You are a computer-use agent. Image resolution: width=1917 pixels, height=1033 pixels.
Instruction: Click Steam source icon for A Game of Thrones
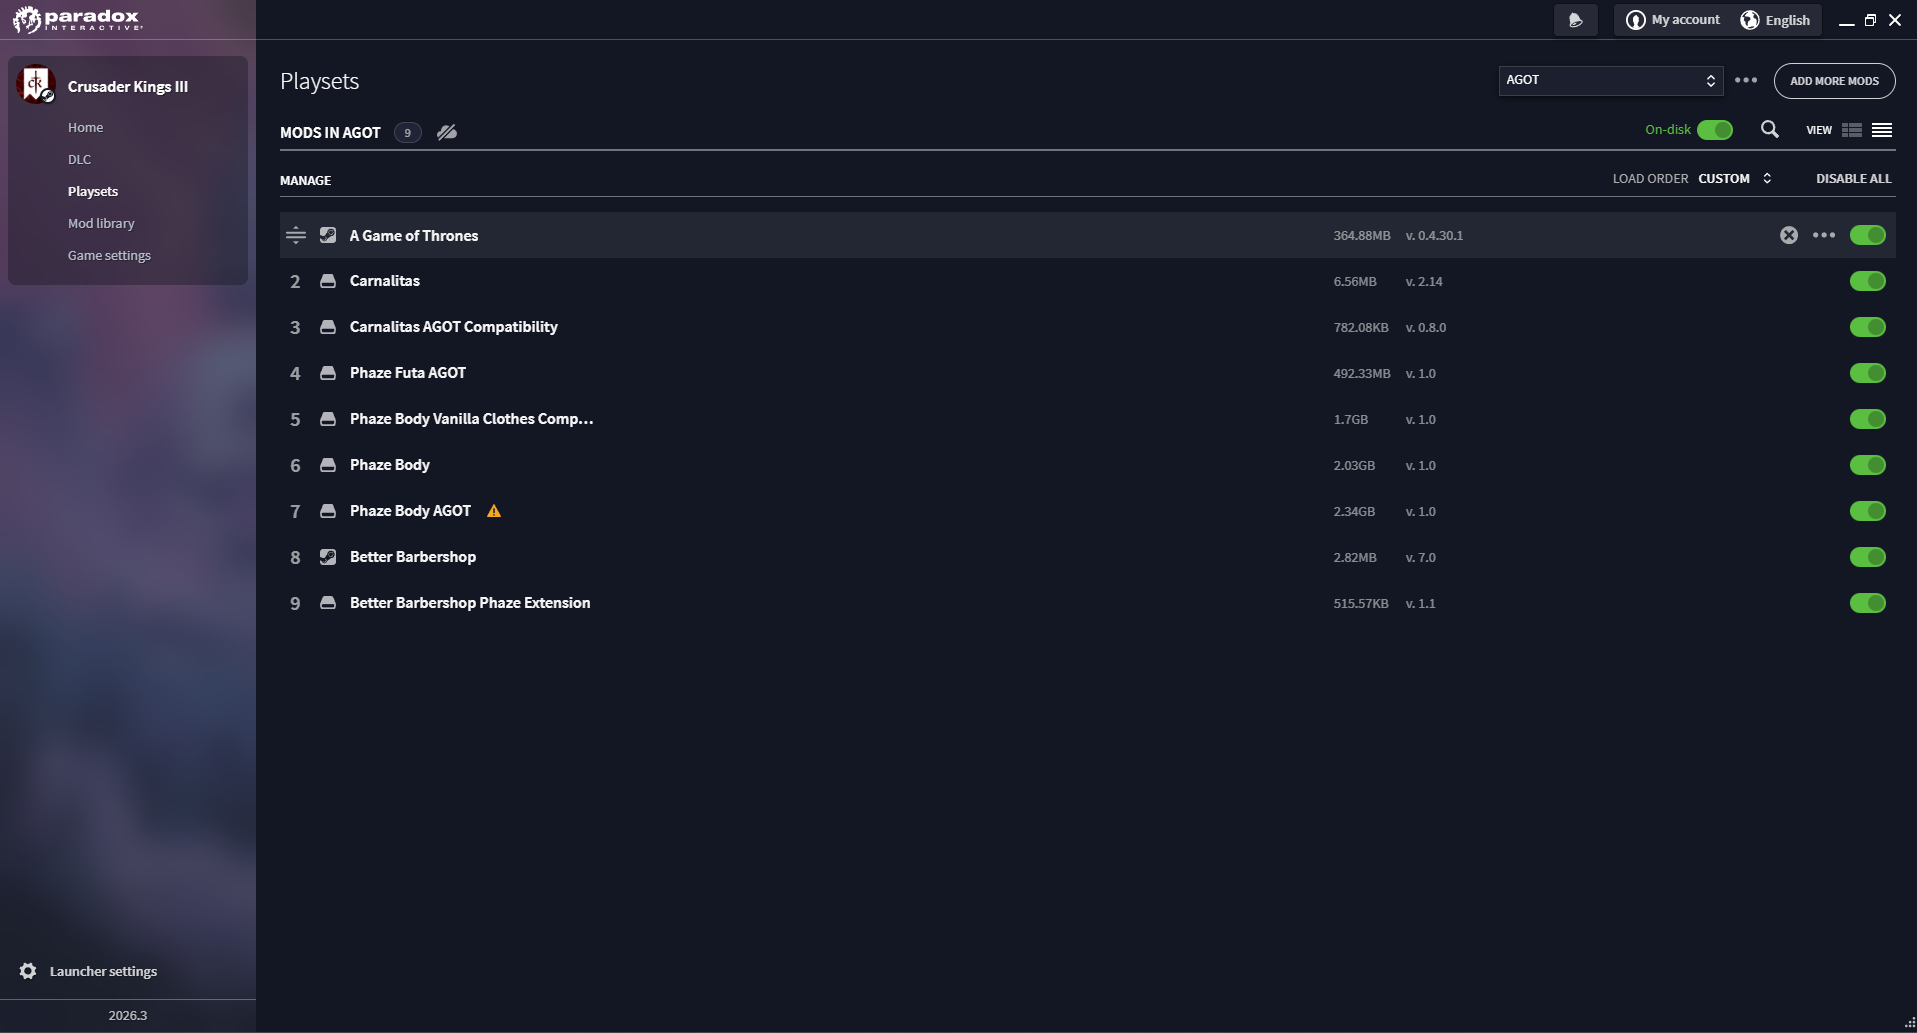328,235
